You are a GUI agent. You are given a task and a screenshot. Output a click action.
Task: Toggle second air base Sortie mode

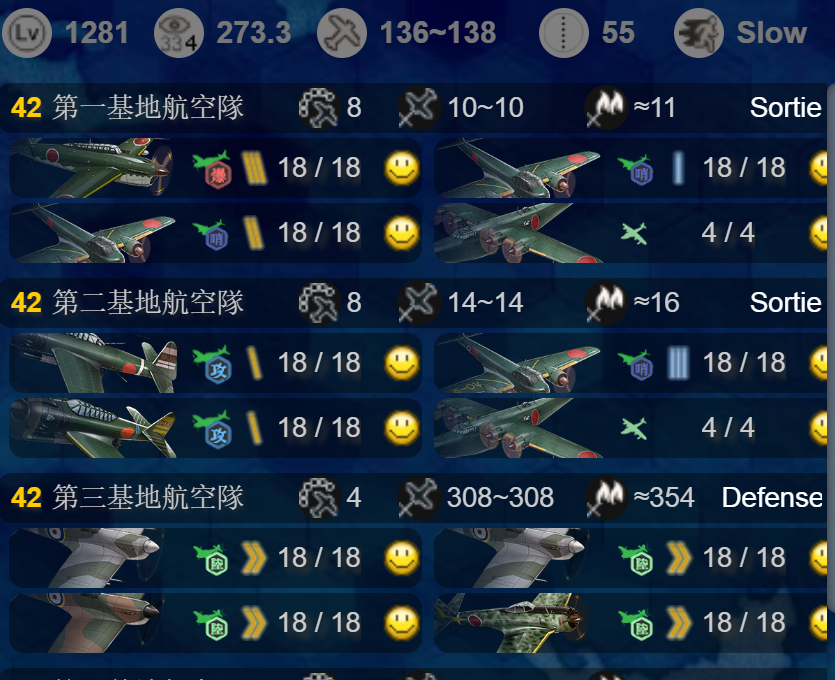click(785, 302)
